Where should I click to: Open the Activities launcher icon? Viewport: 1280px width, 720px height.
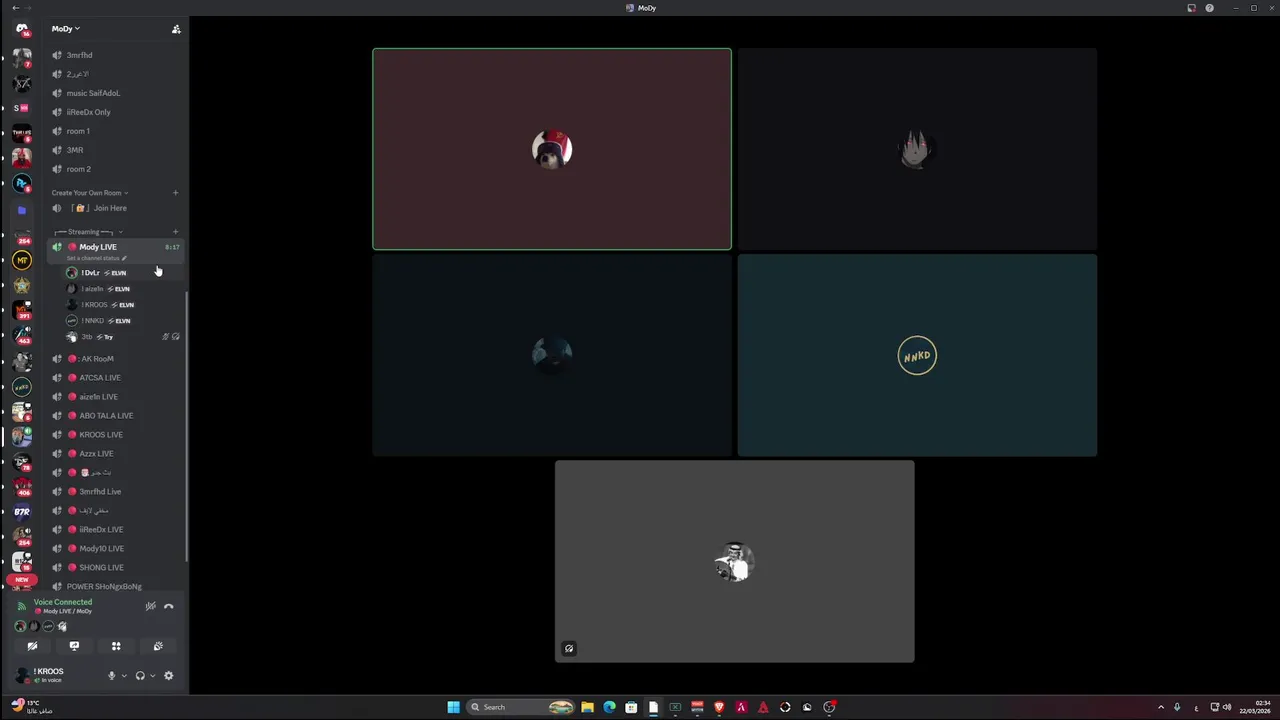click(116, 646)
